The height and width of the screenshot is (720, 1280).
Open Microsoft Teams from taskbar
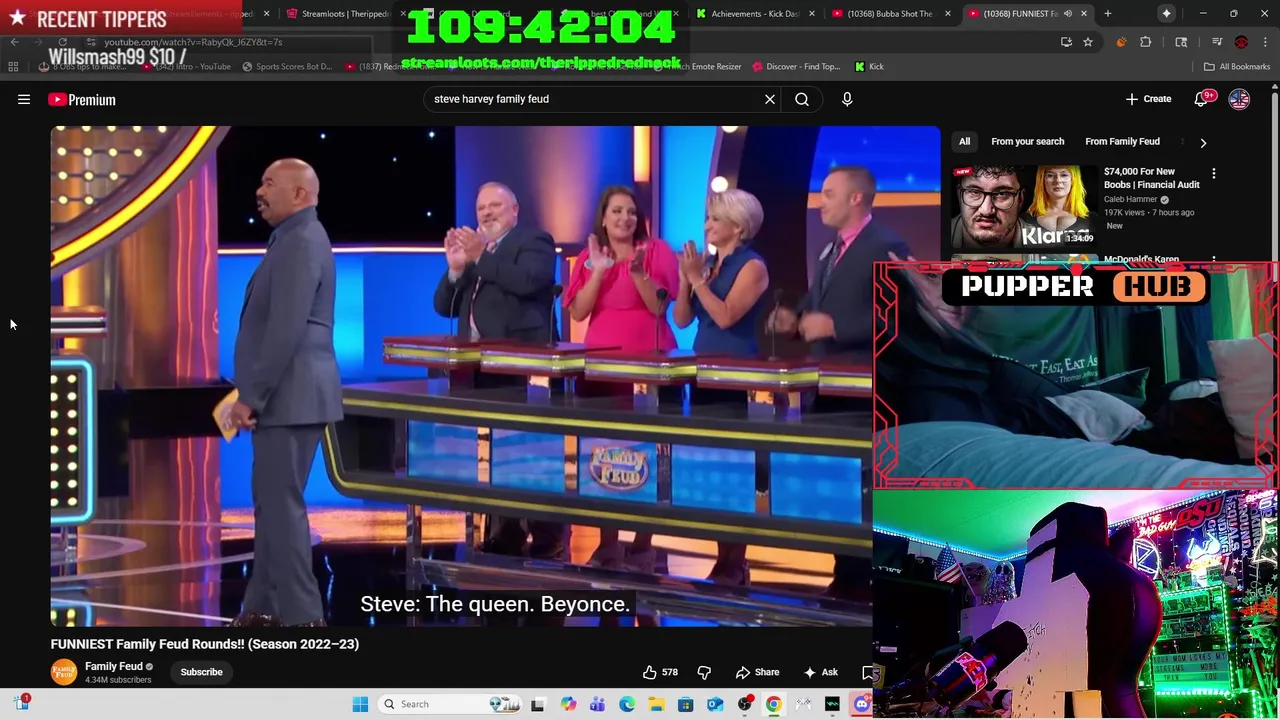pos(597,704)
